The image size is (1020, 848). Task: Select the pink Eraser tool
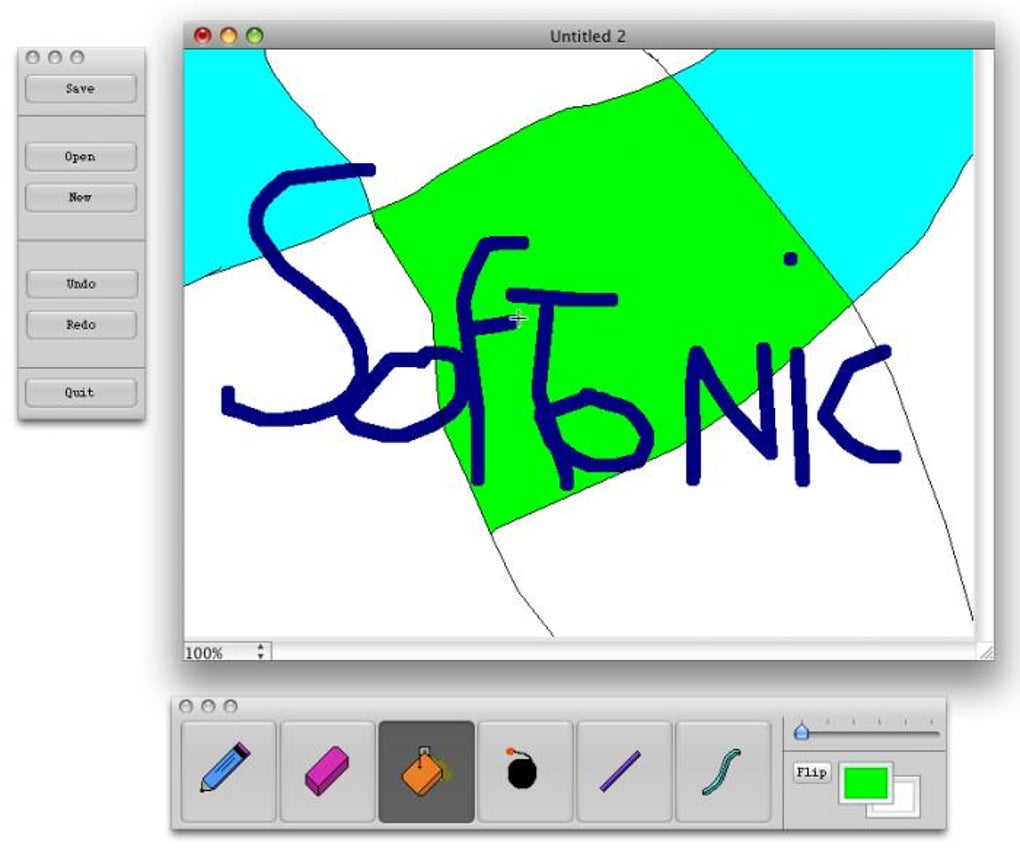click(x=327, y=771)
